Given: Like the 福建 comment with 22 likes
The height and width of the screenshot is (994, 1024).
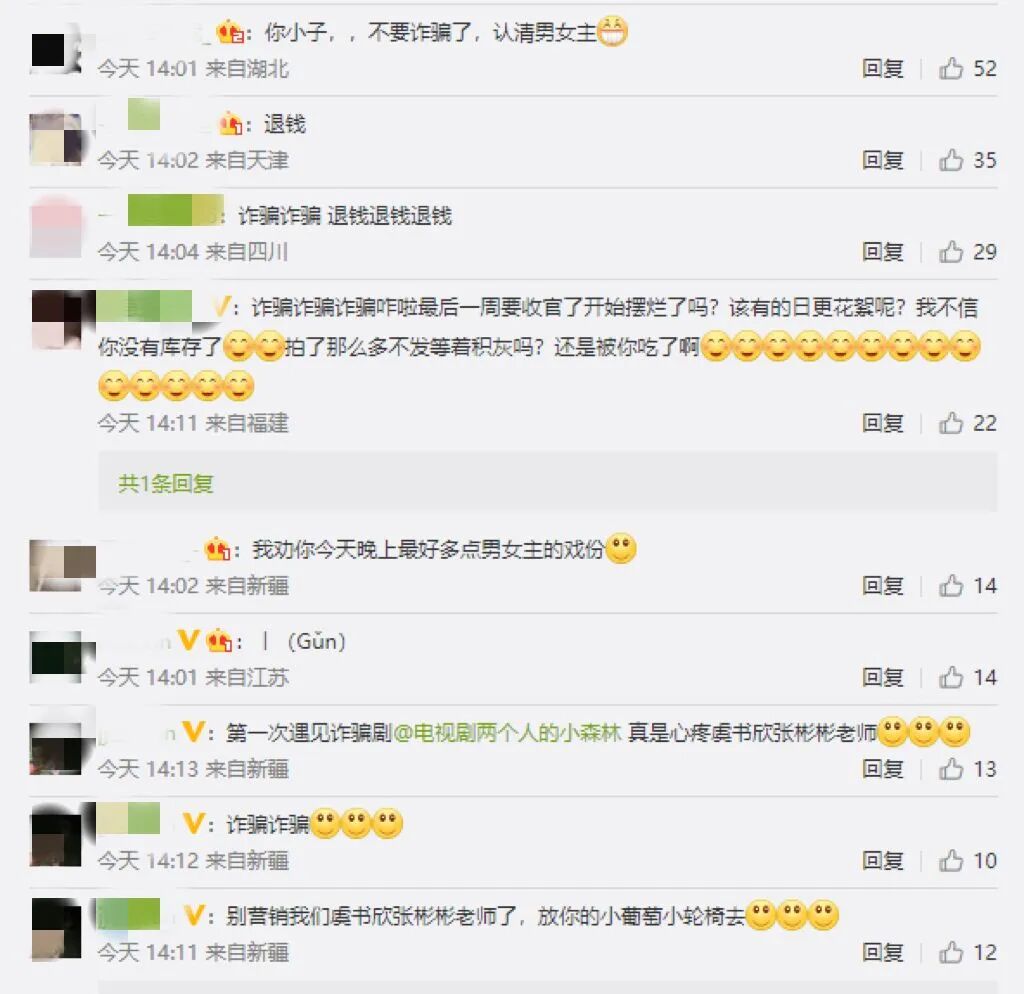Looking at the screenshot, I should point(967,423).
